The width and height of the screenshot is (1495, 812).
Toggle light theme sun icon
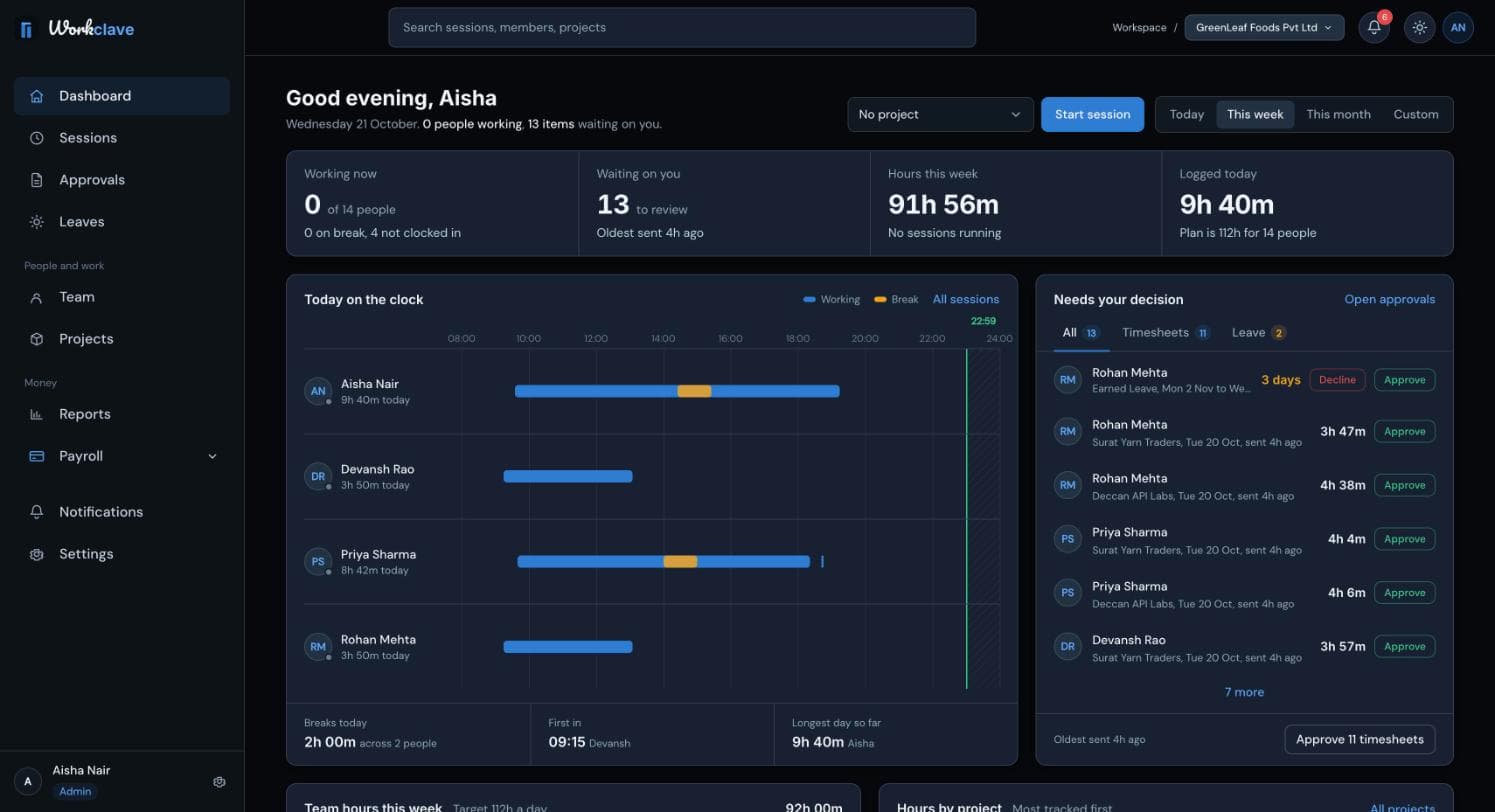[1419, 28]
